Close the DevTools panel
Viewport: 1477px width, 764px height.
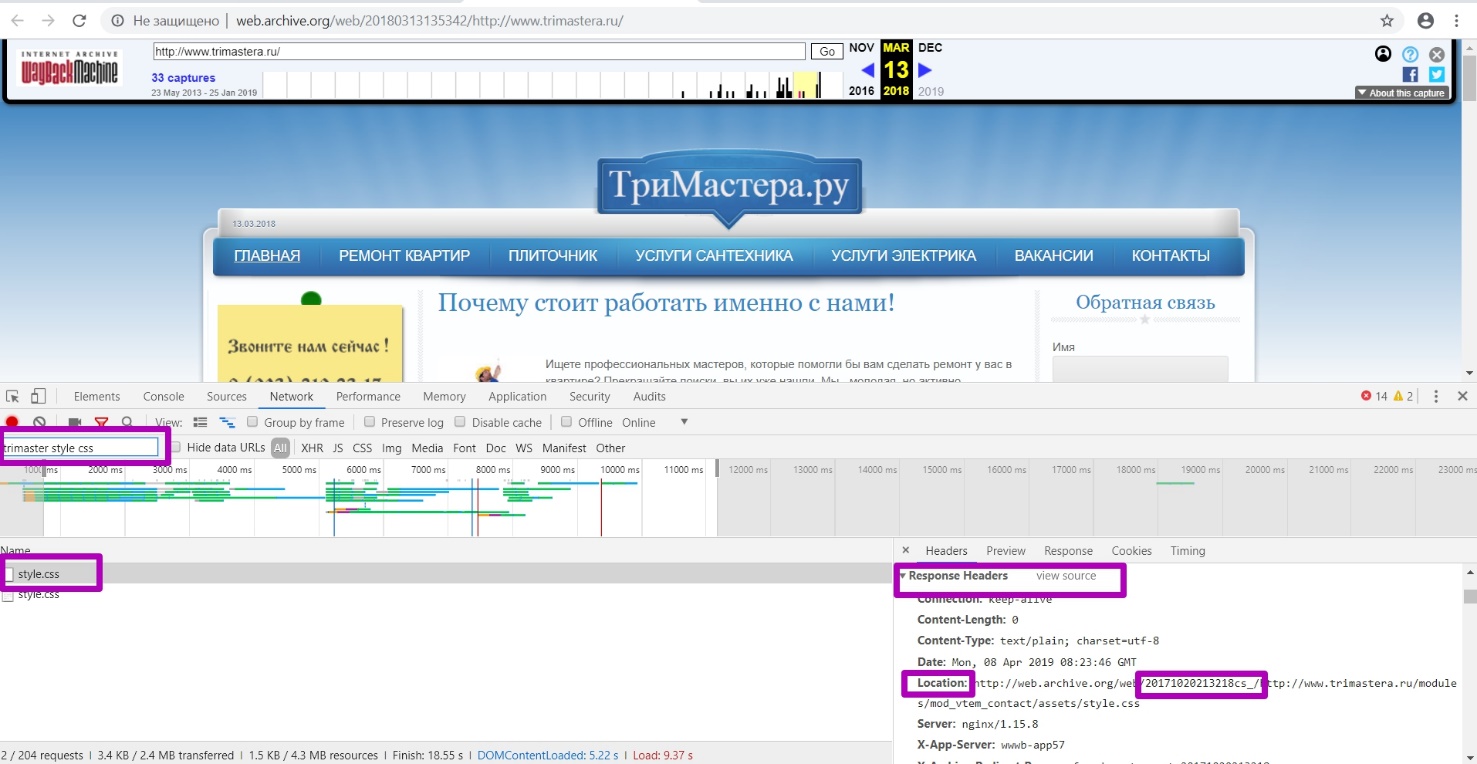click(1462, 396)
